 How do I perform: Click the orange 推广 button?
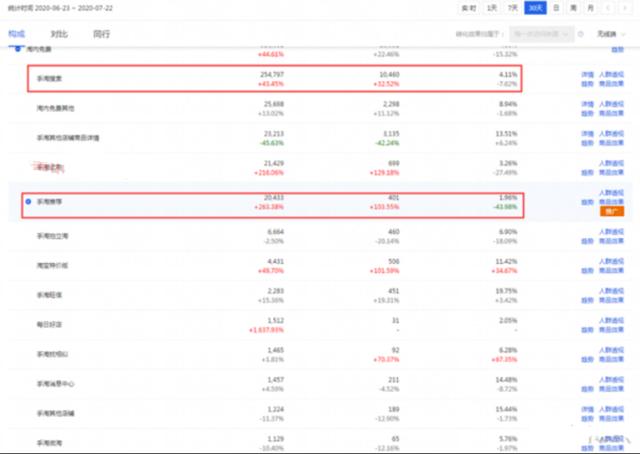click(x=612, y=211)
